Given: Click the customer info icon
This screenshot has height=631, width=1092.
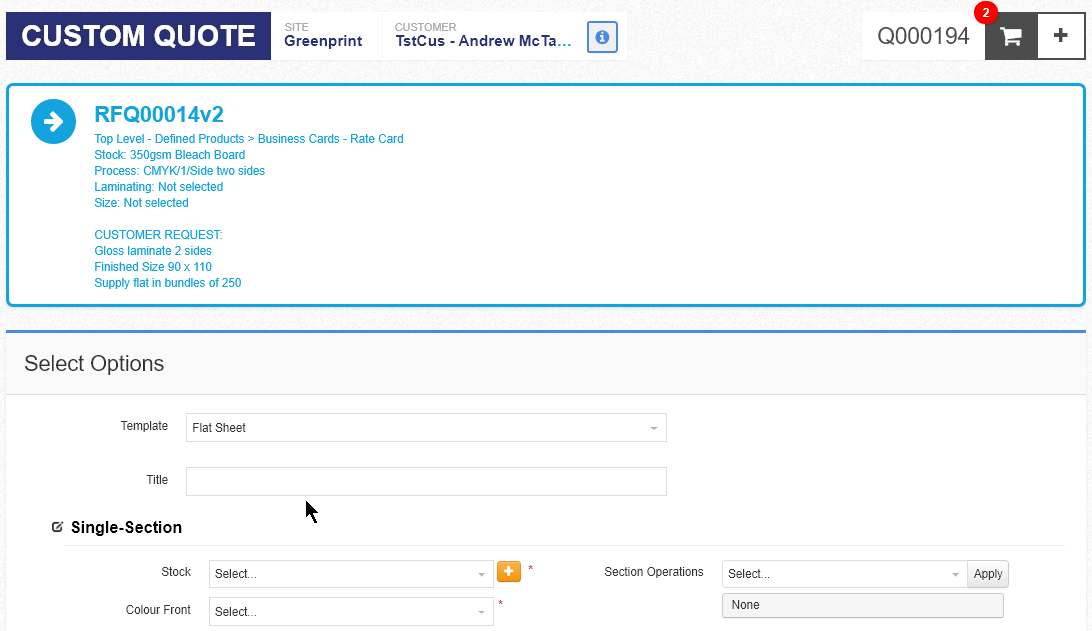Looking at the screenshot, I should [602, 37].
